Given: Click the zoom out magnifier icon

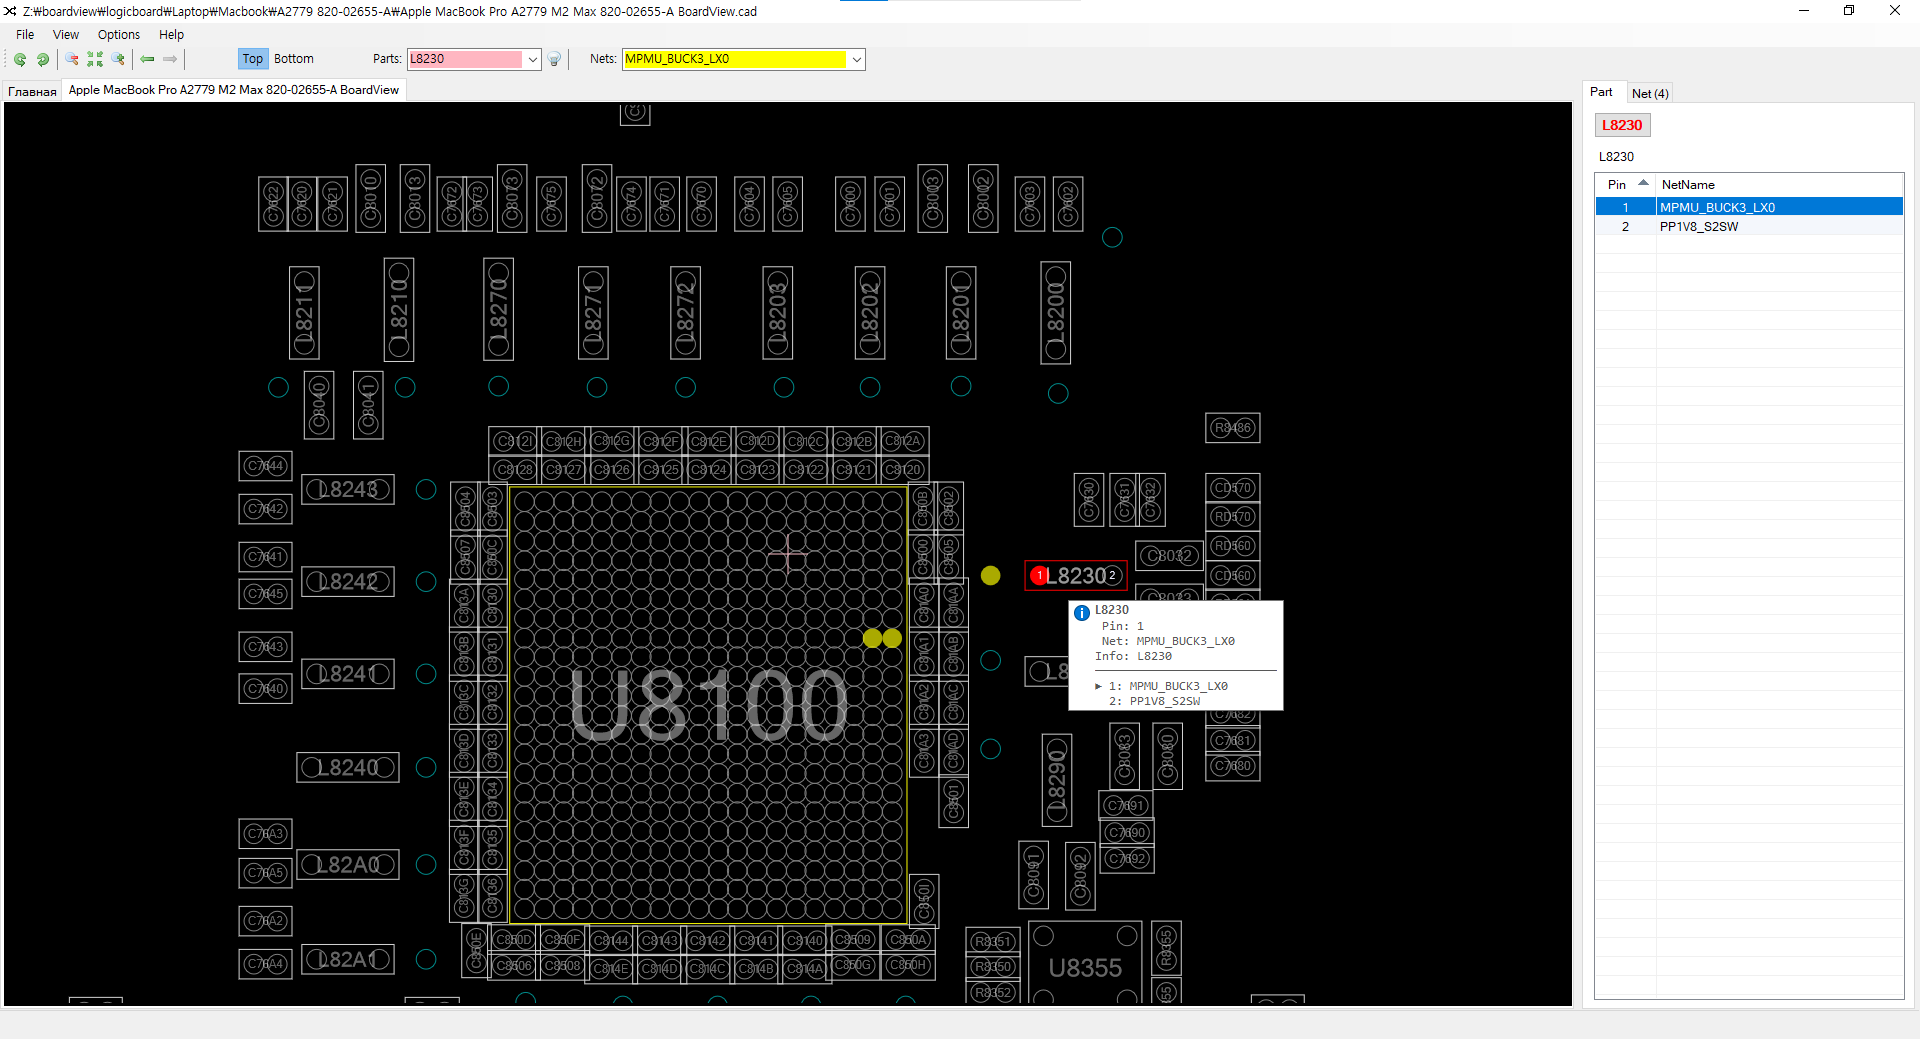Looking at the screenshot, I should [72, 59].
